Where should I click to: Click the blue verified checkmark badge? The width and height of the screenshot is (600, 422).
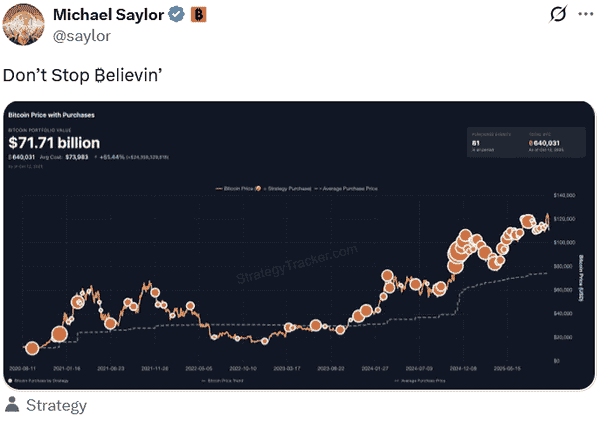(x=173, y=15)
